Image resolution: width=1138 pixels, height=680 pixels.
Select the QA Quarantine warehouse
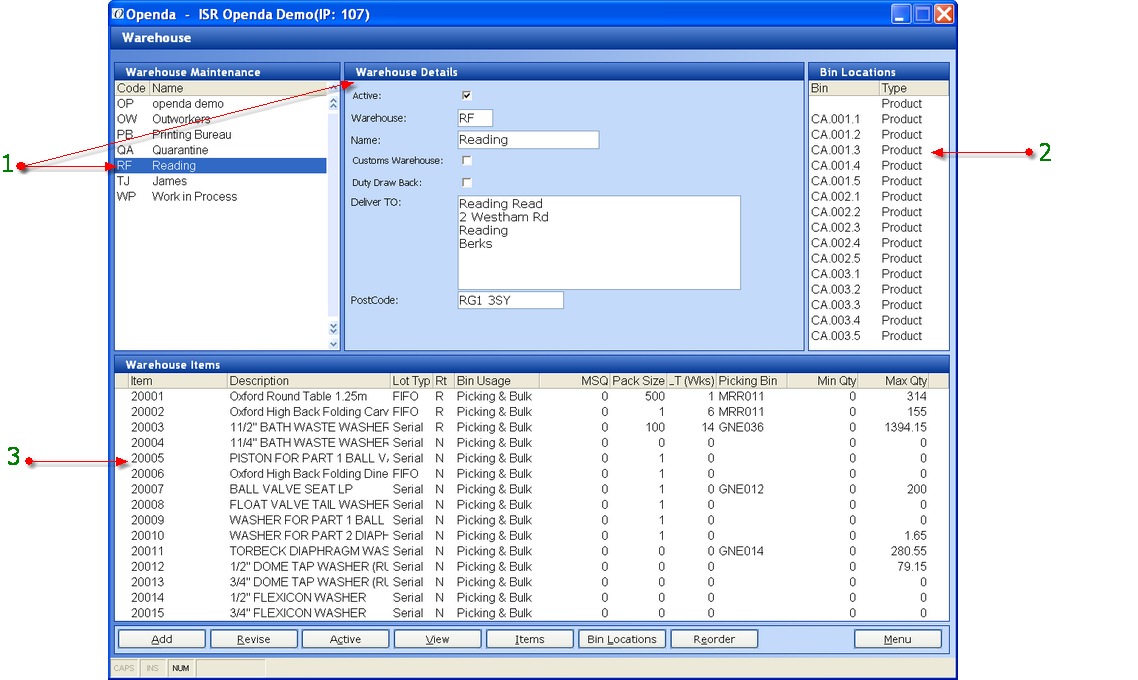(221, 150)
